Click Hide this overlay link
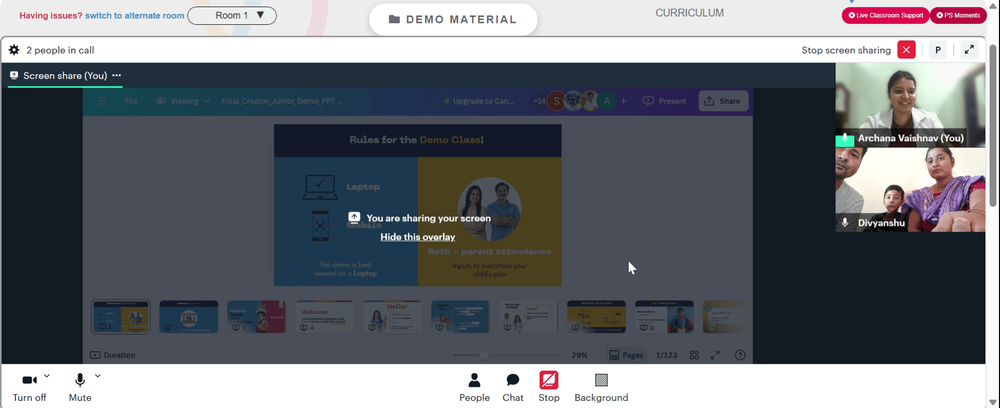This screenshot has height=408, width=1000. (418, 237)
